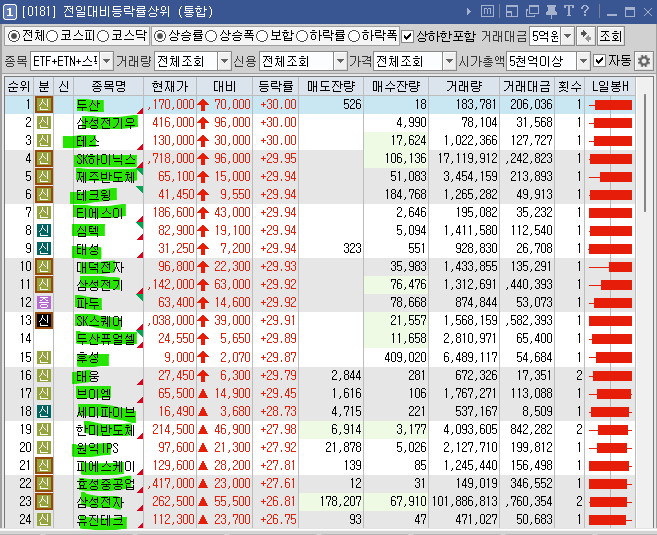This screenshot has height=535, width=657.
Task: Sort by the 현재가 column header
Action: 170,86
